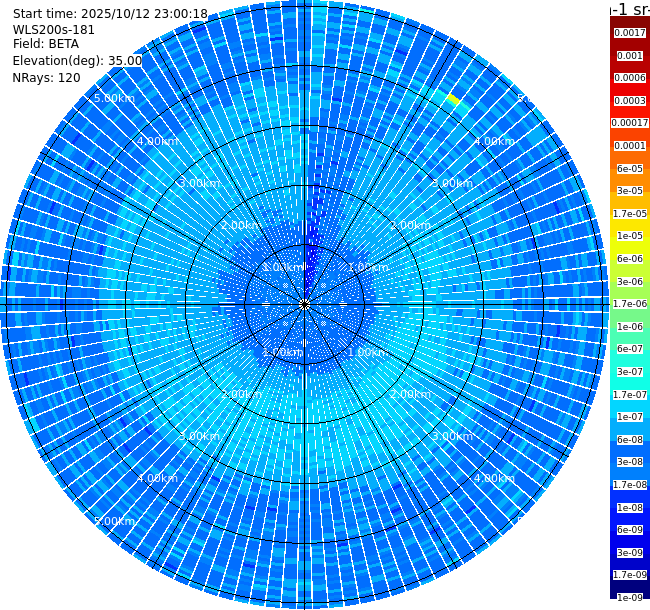Click the lower-right 1.00km ring label
This screenshot has height=610, width=650.
click(x=368, y=352)
